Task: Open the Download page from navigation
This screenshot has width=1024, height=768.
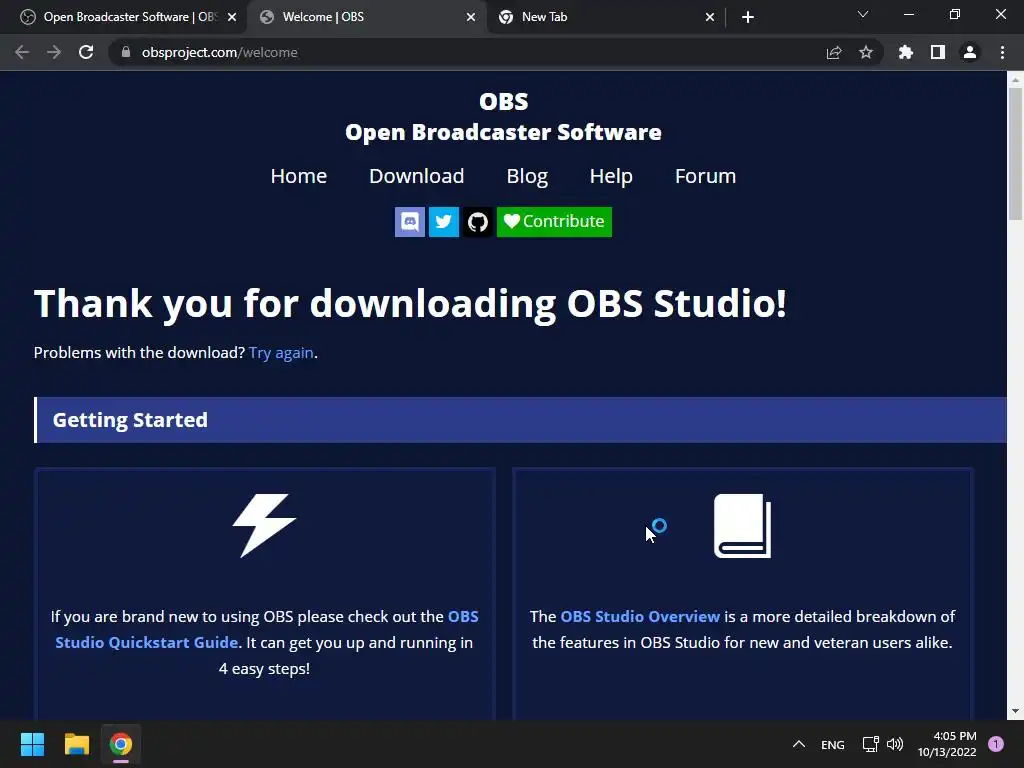Action: 417,176
